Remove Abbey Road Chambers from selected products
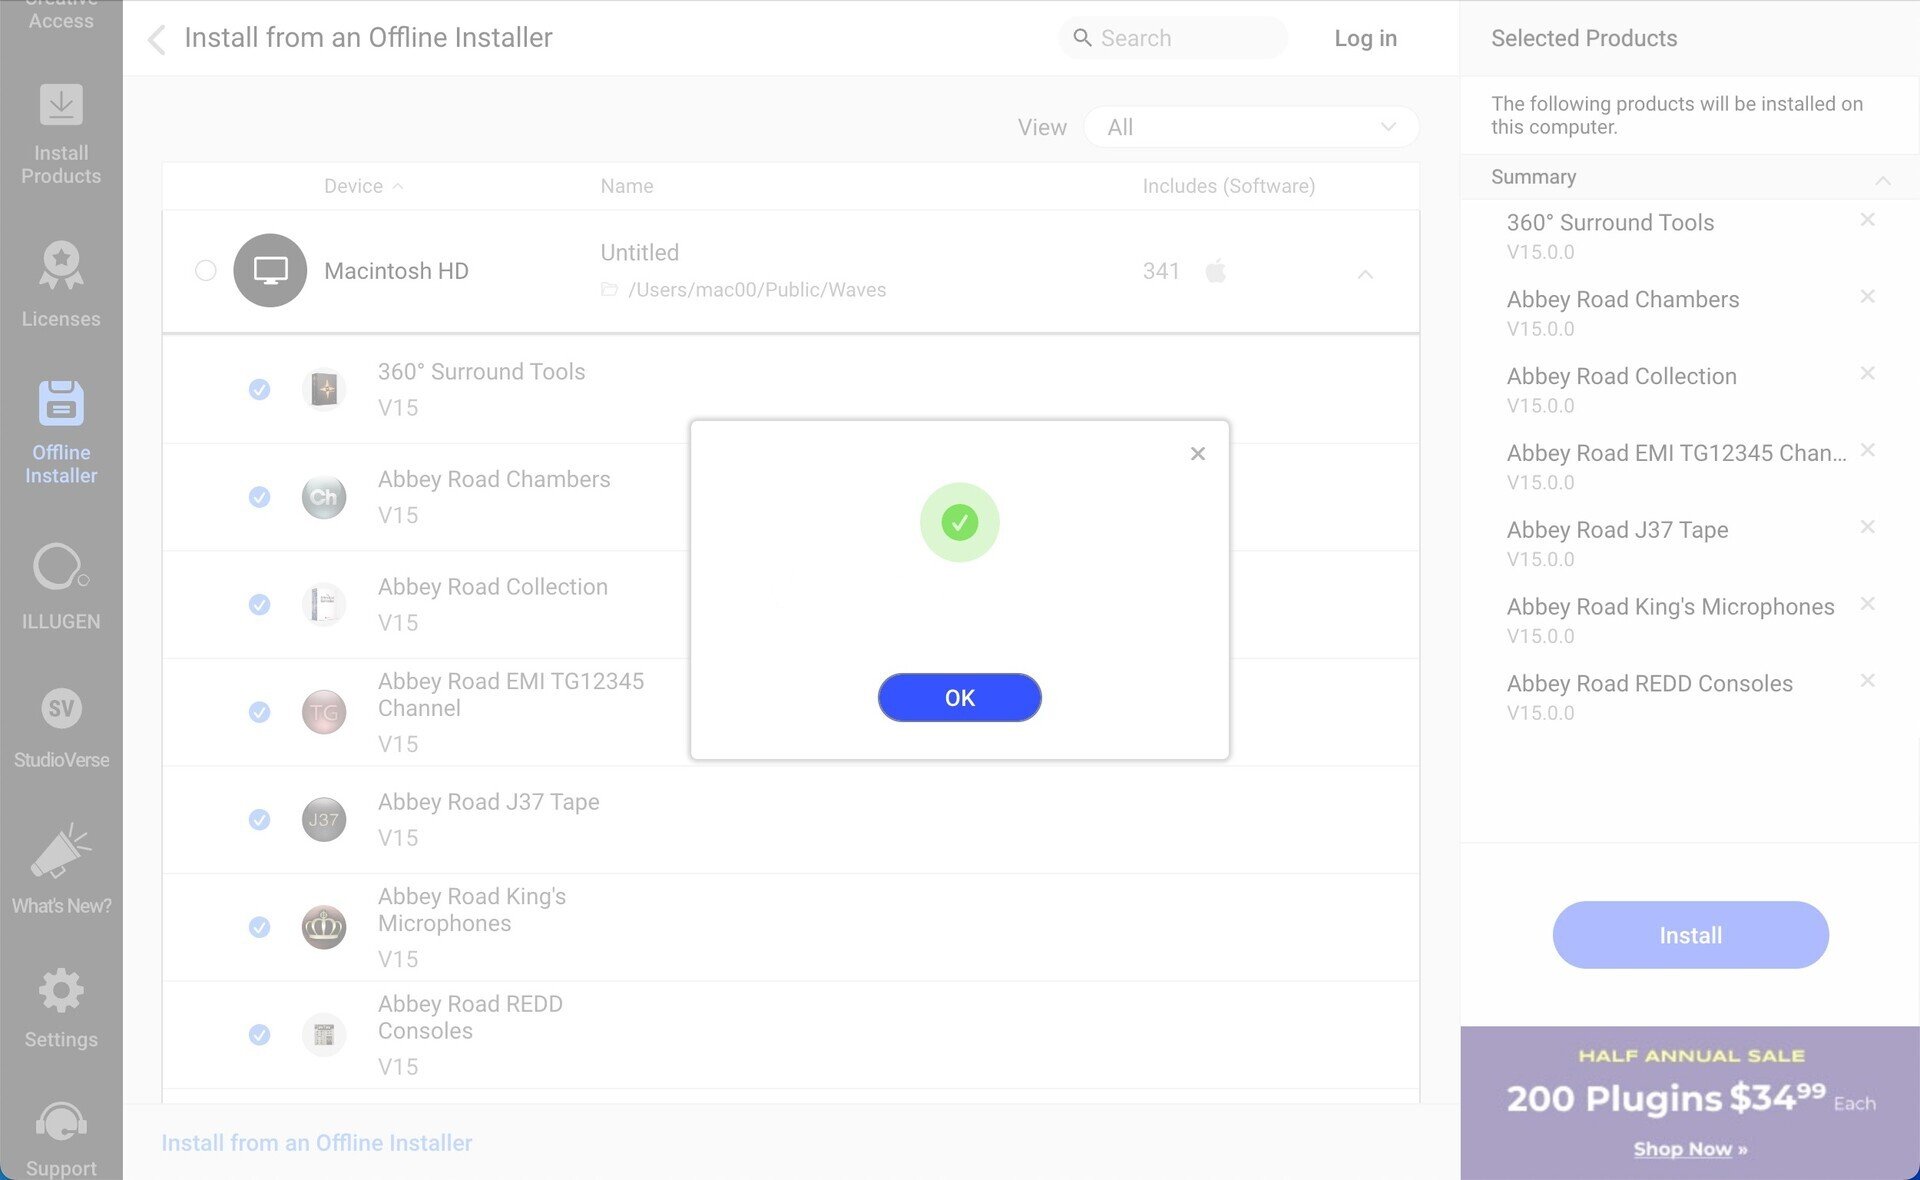Screen dimensions: 1920x1180 (x=1866, y=296)
